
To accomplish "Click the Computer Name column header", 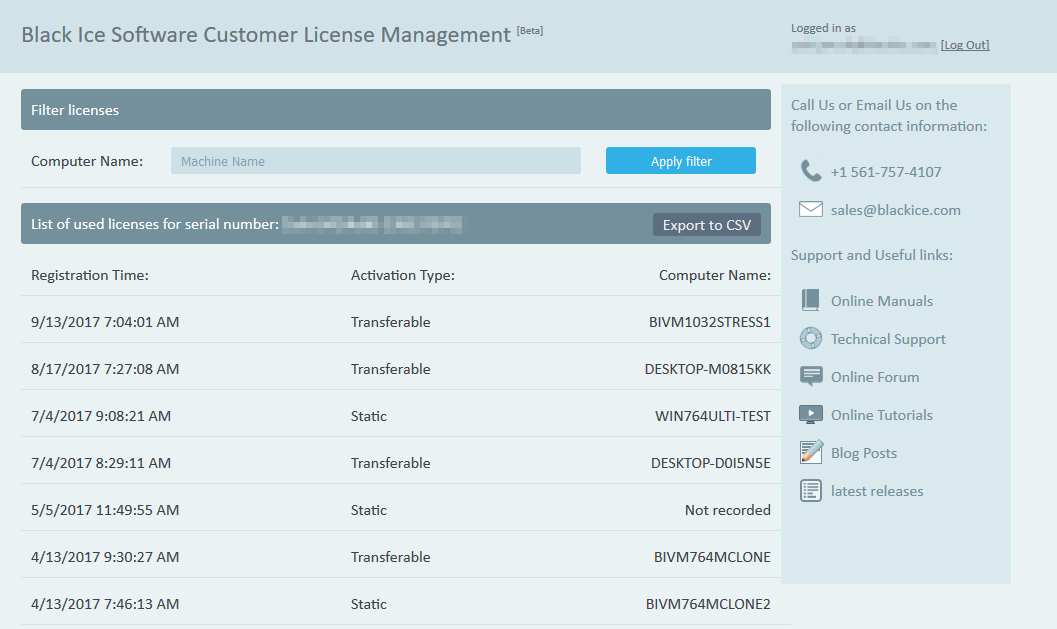I will point(715,275).
